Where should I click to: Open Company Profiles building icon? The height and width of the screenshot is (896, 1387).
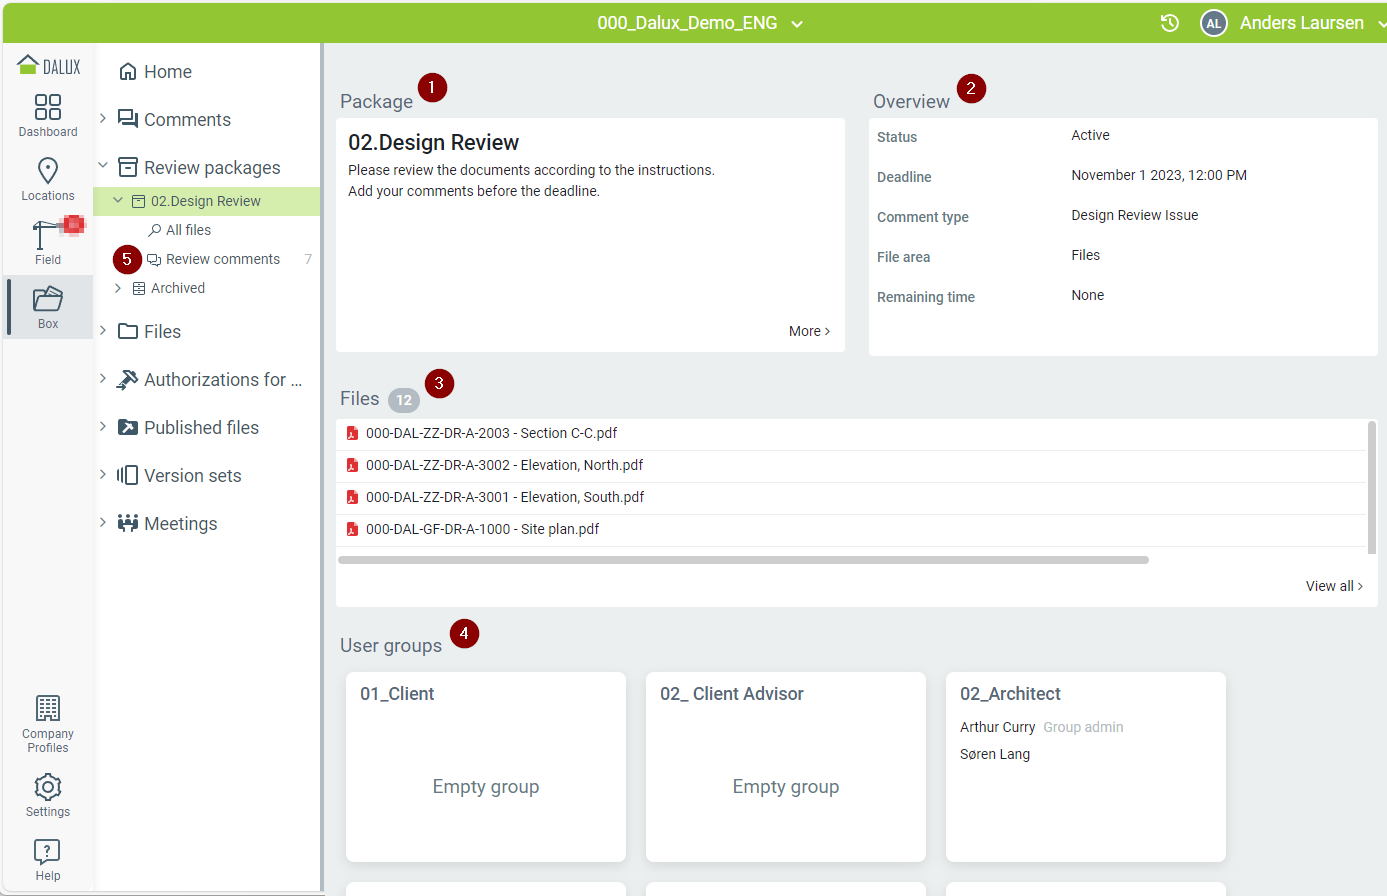click(x=48, y=710)
